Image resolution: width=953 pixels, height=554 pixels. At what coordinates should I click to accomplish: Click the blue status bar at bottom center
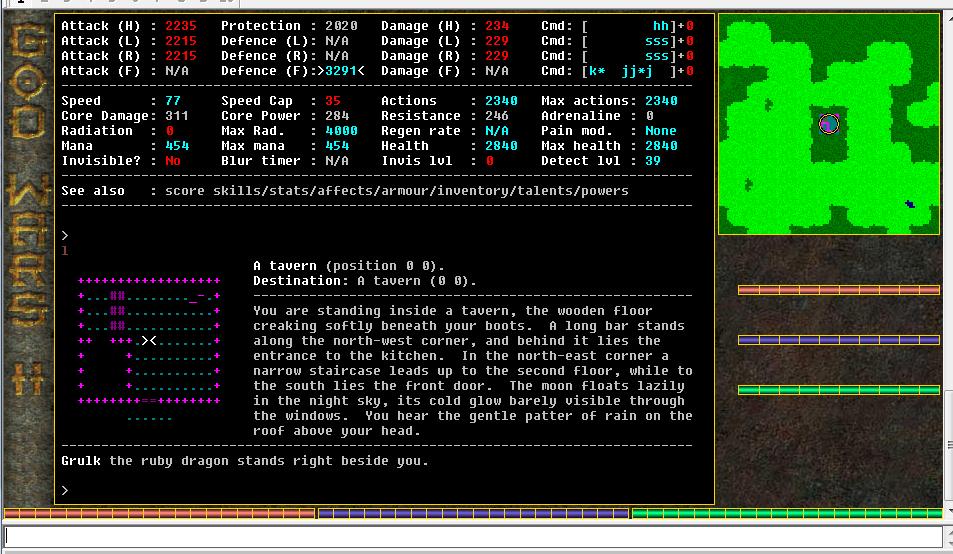click(x=473, y=514)
